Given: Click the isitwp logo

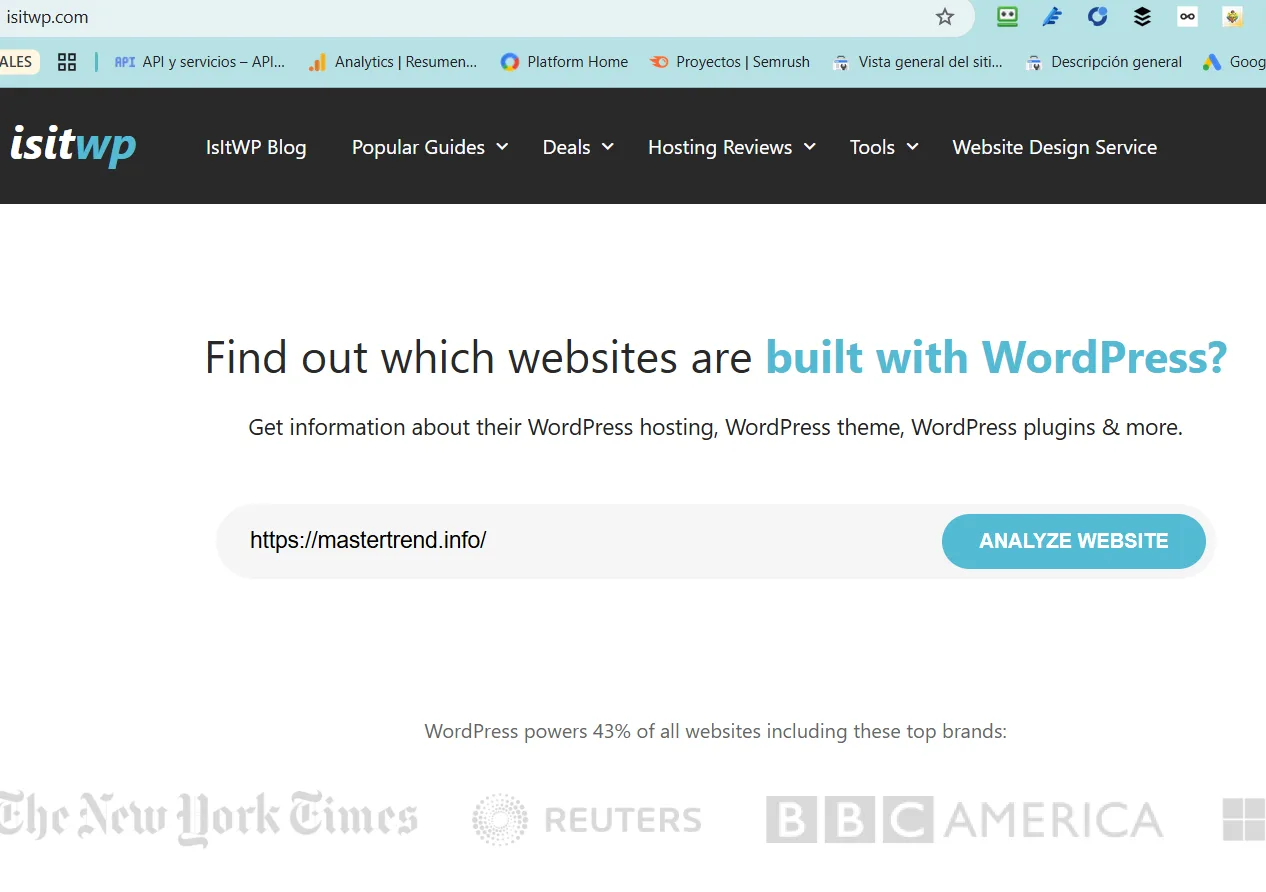Looking at the screenshot, I should pos(73,146).
